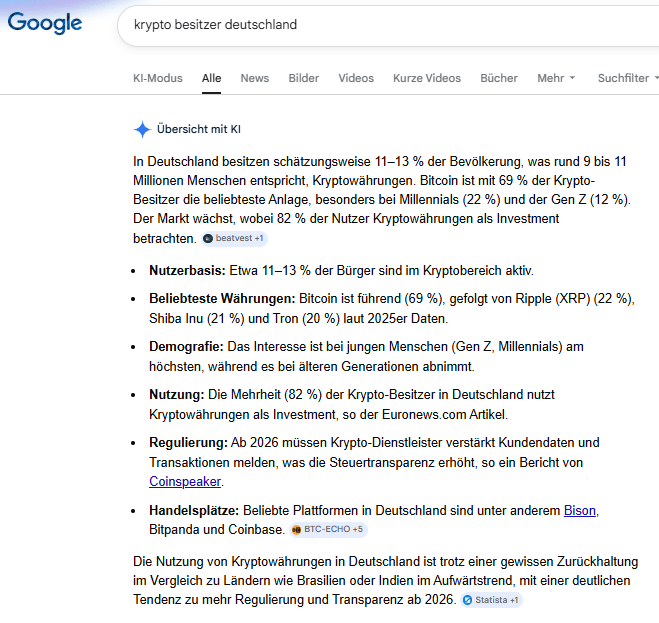659x623 pixels.
Task: Open the beatvest +1 source chip
Action: 234,239
